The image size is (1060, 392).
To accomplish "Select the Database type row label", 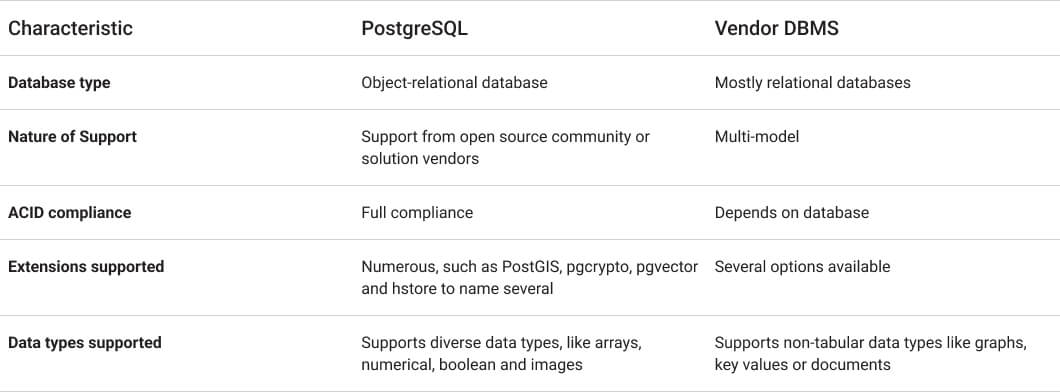I will pyautogui.click(x=59, y=82).
